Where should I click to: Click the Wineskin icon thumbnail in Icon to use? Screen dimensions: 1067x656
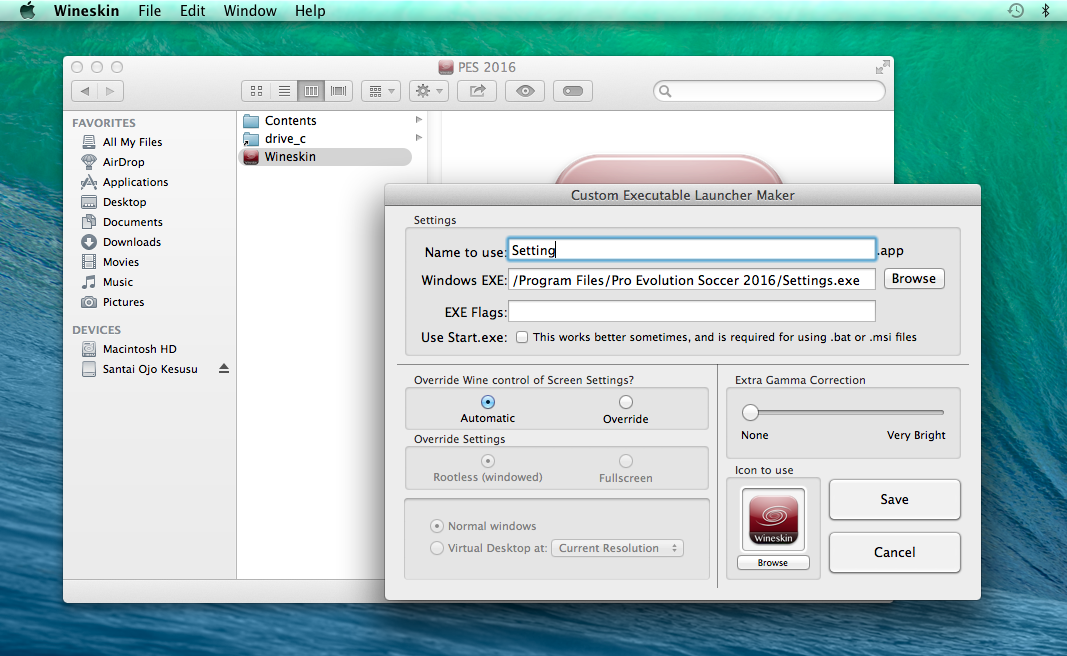tap(773, 520)
